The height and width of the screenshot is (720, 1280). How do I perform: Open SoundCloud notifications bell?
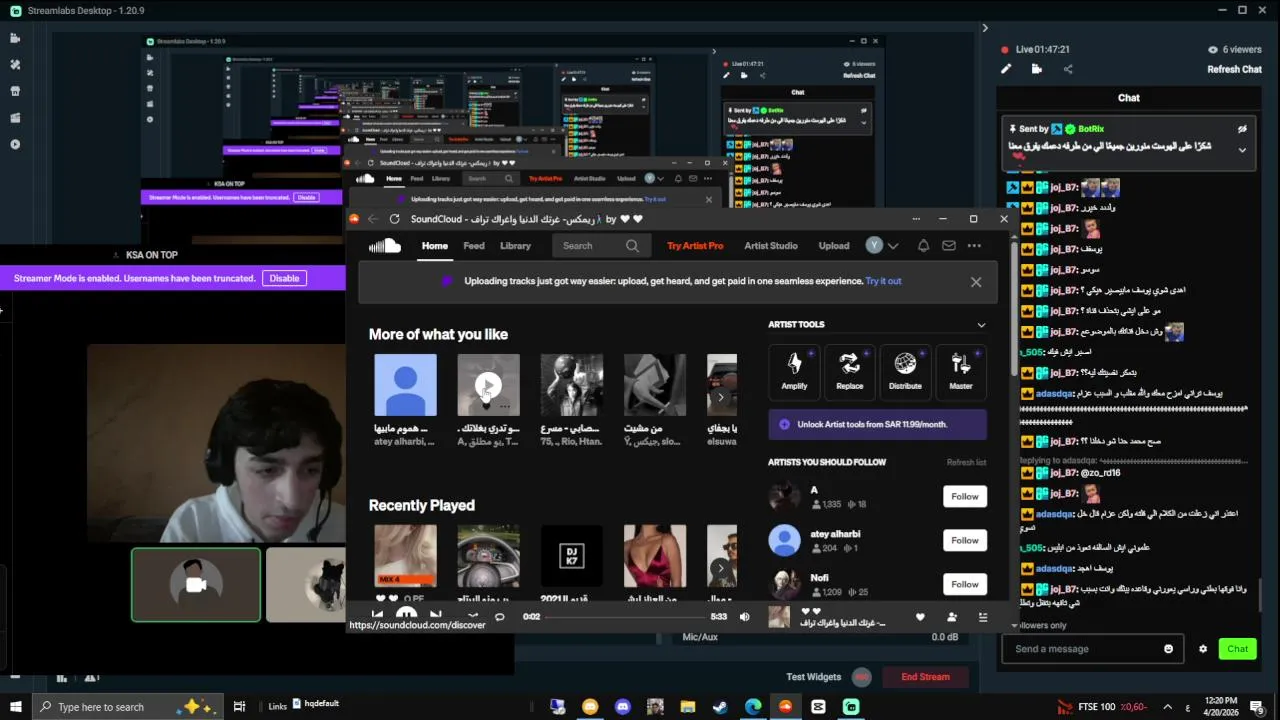pyautogui.click(x=923, y=246)
